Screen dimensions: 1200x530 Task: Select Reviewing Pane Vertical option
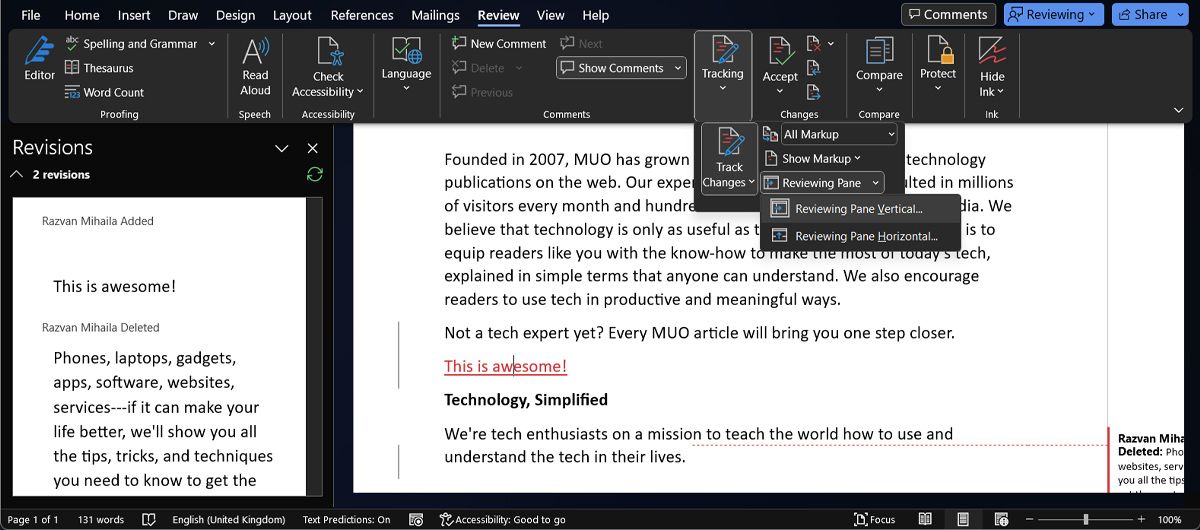[x=858, y=209]
